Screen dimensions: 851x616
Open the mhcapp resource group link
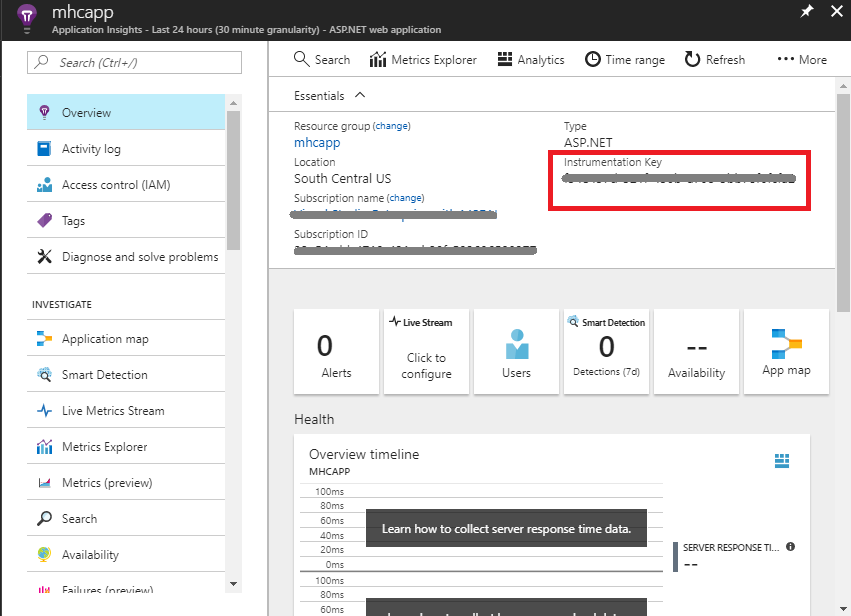[317, 143]
